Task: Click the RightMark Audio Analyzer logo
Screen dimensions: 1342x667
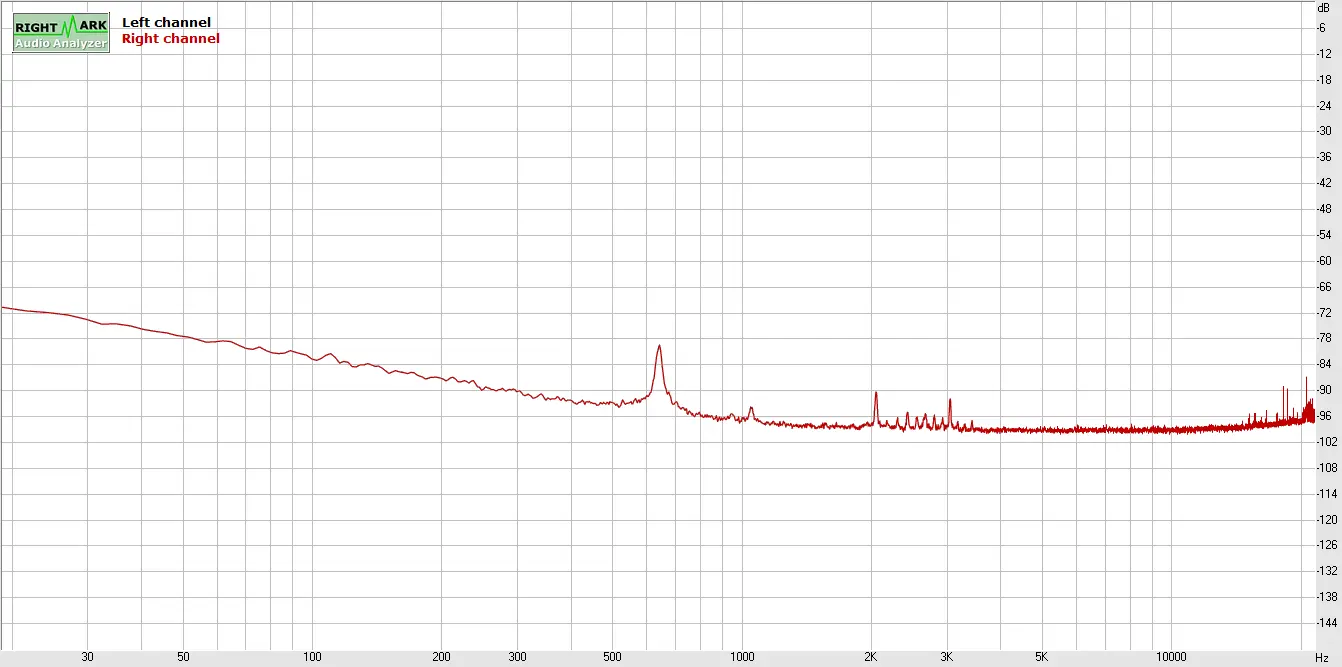Action: point(61,32)
